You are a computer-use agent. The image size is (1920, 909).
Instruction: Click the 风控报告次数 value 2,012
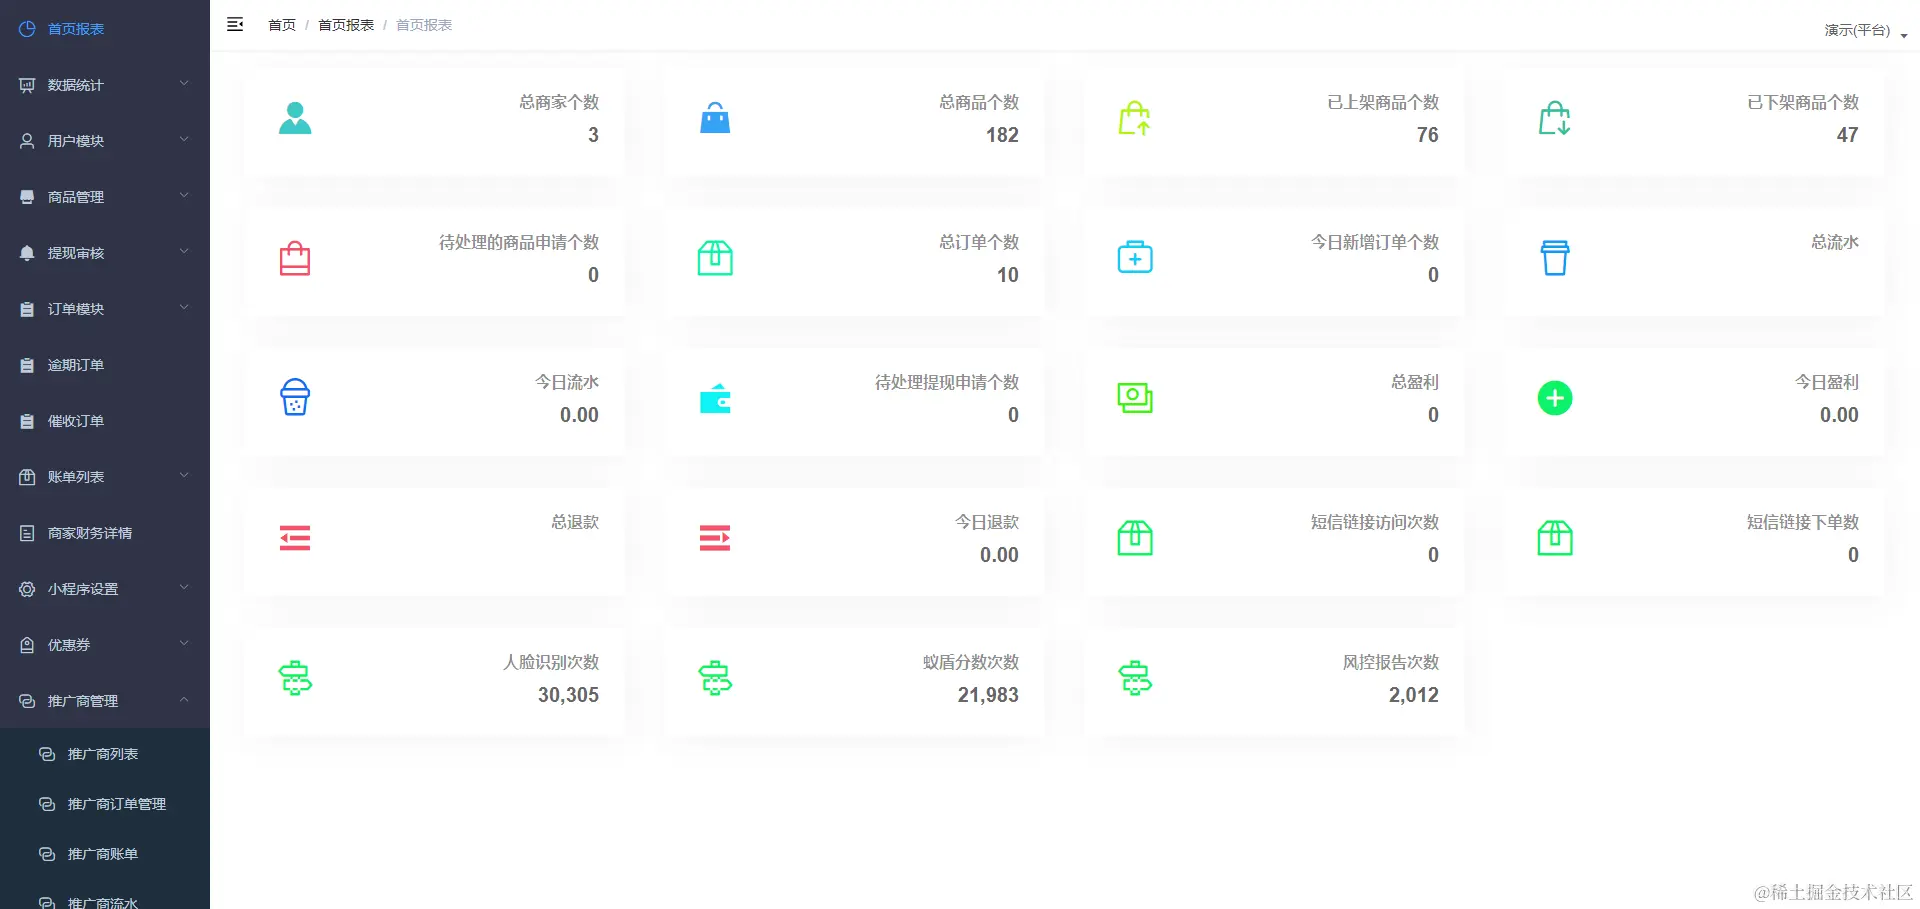(1414, 695)
